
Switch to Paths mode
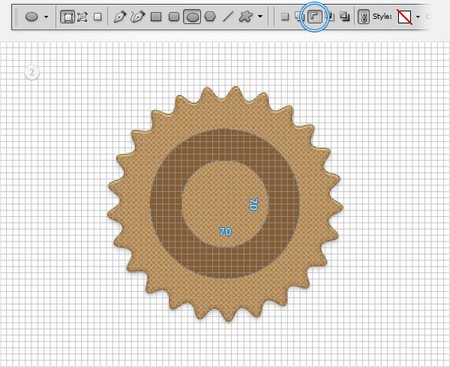point(82,17)
